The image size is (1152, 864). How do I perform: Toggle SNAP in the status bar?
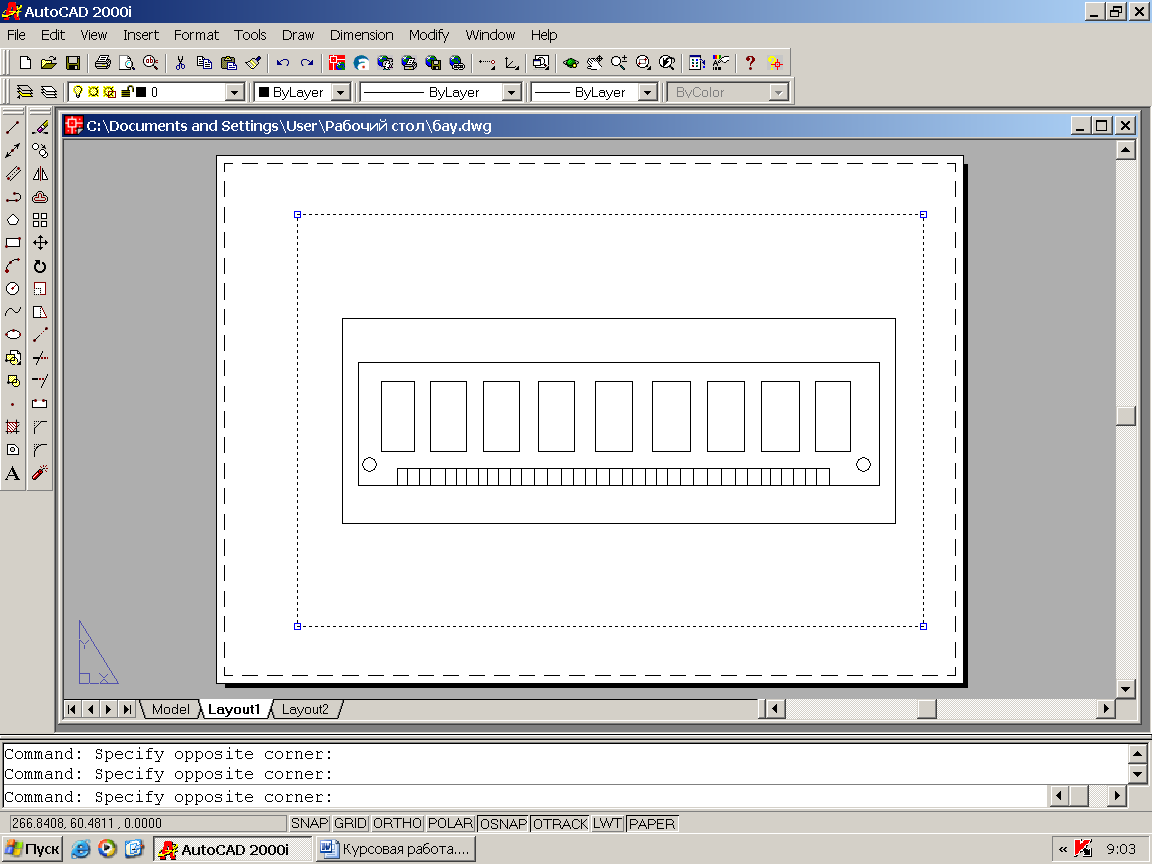309,824
